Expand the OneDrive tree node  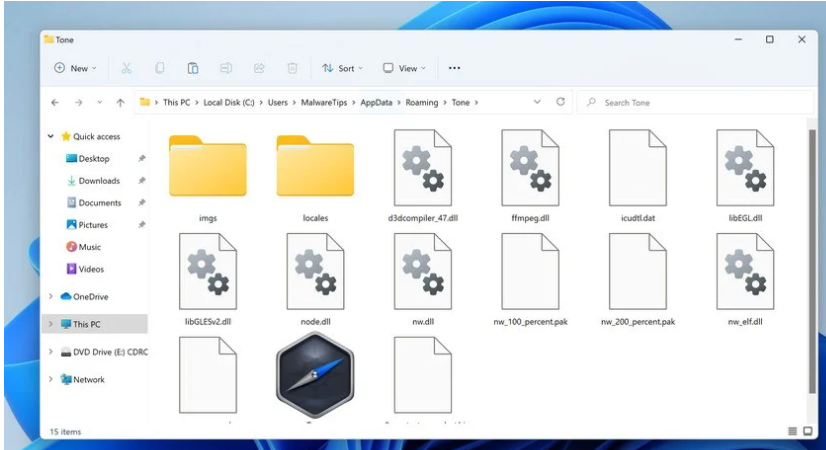coord(51,297)
